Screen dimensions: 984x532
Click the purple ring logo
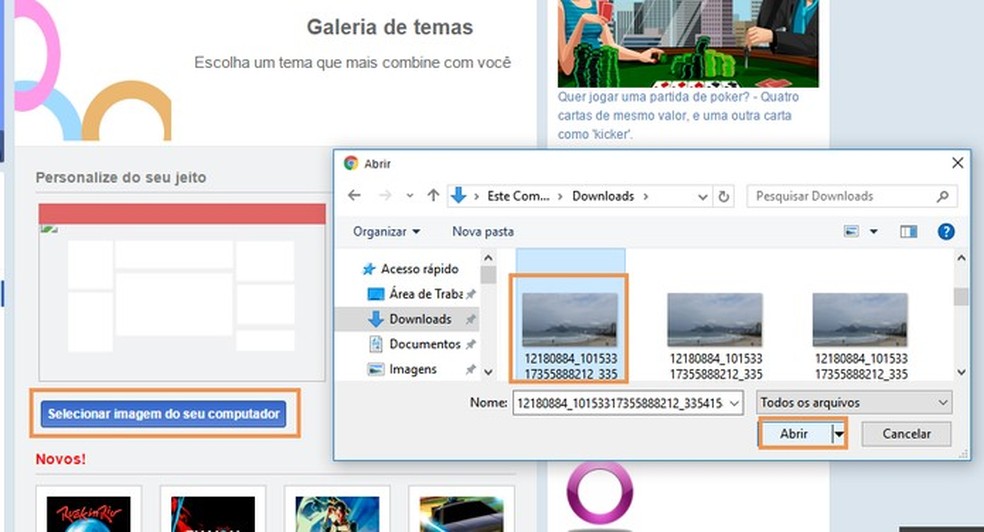point(599,492)
